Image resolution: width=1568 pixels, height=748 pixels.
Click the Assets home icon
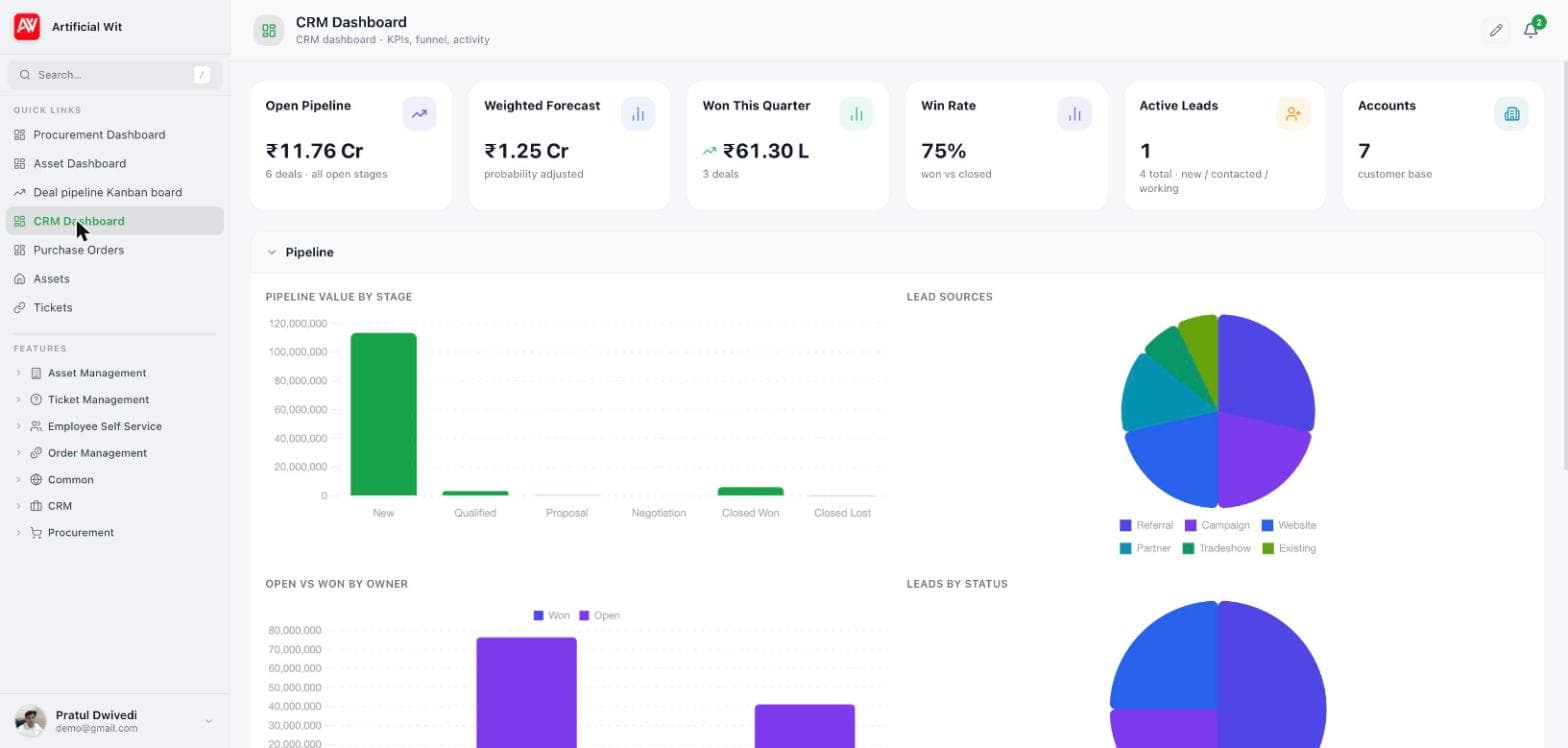pos(20,279)
